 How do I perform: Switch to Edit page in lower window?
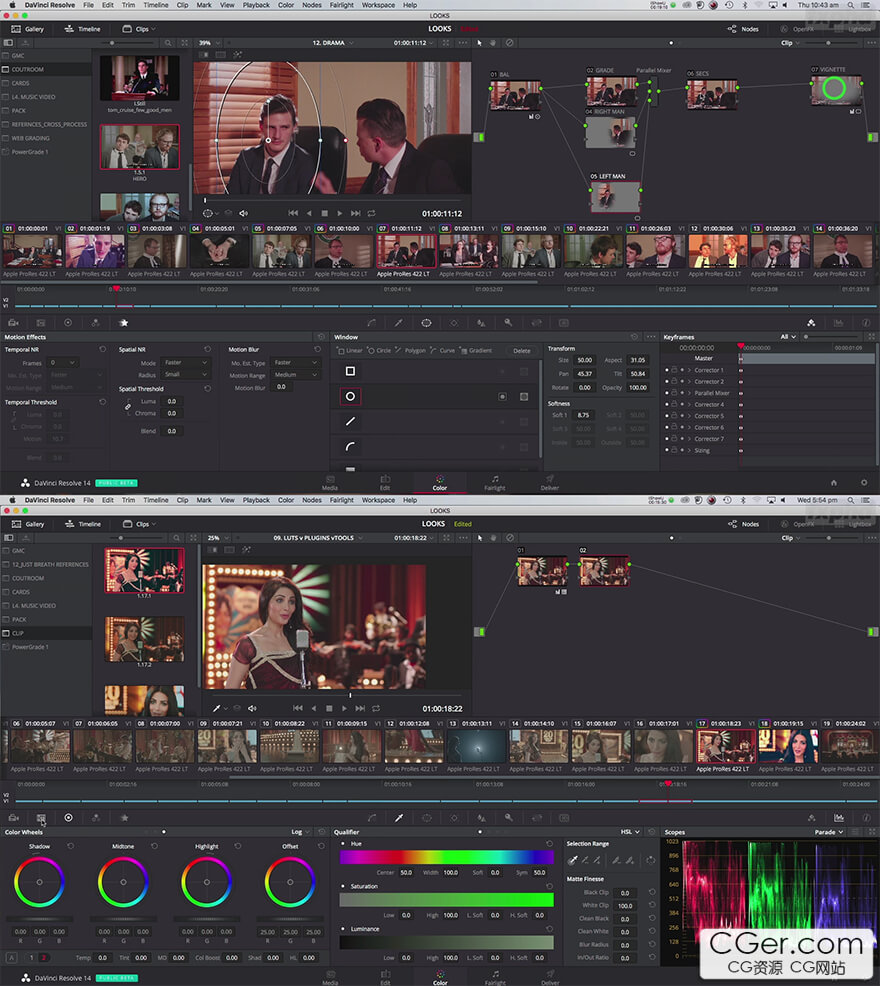(385, 977)
